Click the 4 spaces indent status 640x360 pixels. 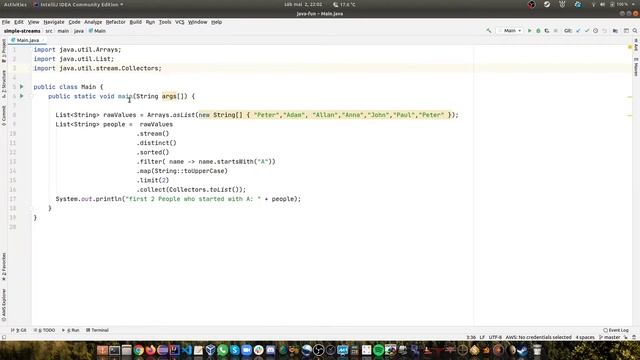[x=585, y=338]
